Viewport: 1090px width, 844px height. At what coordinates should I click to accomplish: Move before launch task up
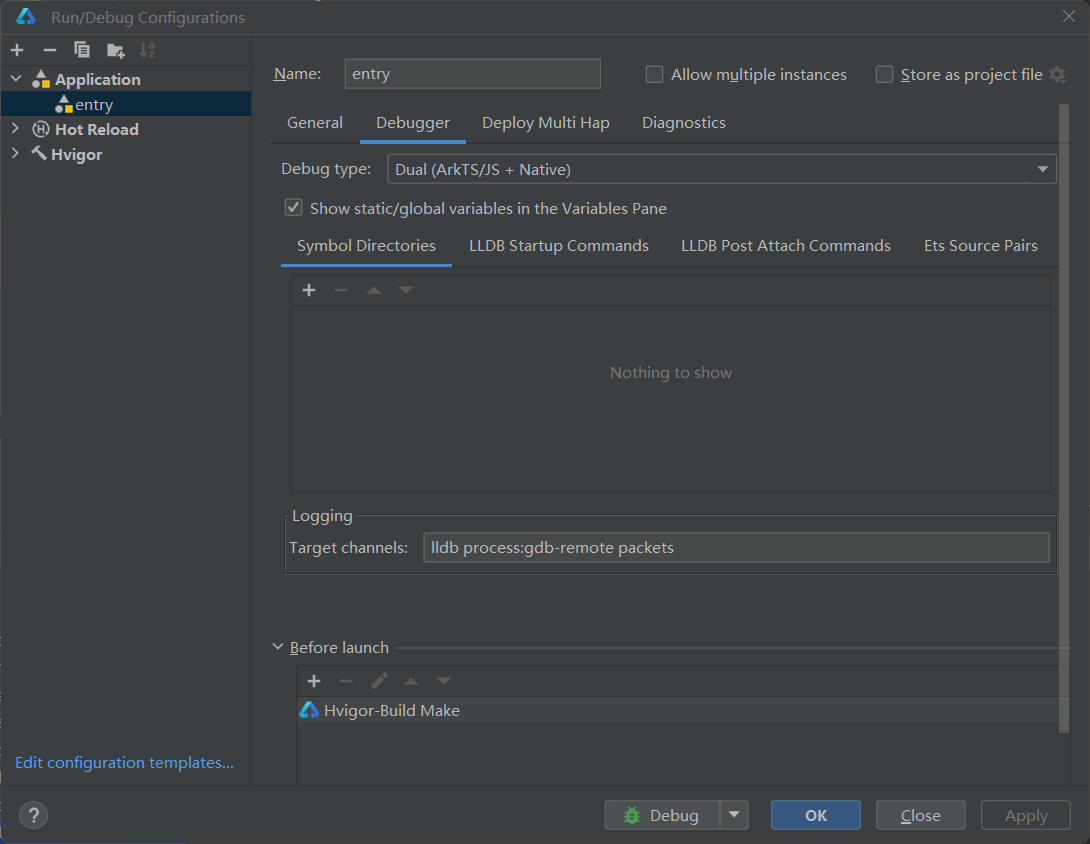point(411,681)
